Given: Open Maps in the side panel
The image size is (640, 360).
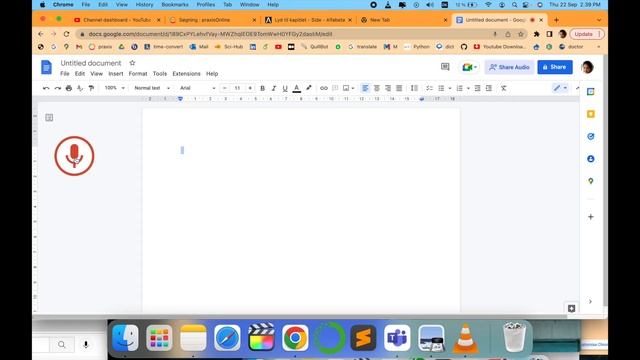Looking at the screenshot, I should [591, 181].
